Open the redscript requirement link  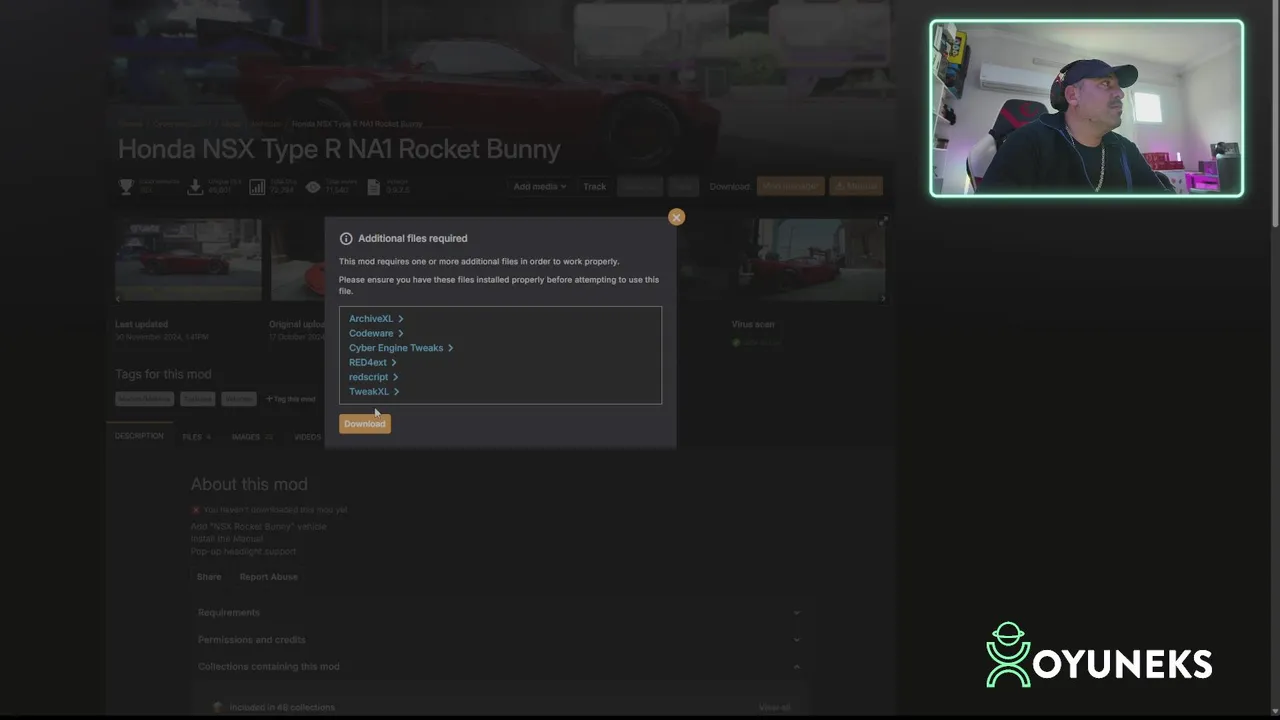point(374,377)
